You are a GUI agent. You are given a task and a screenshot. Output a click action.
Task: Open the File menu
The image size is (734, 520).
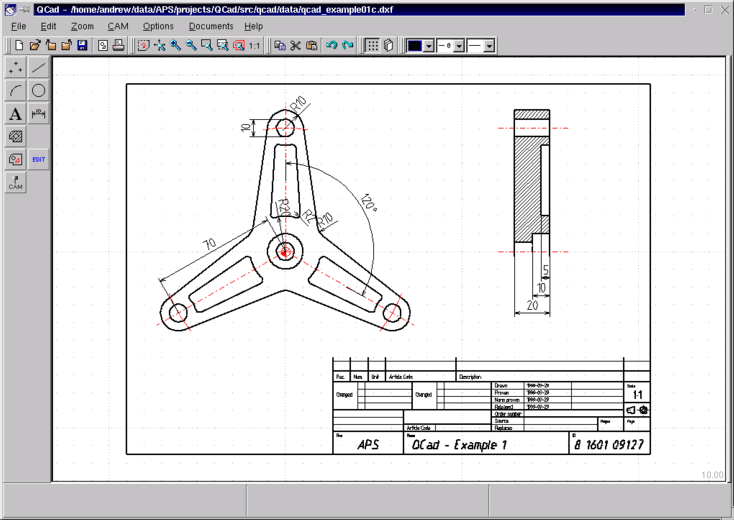click(19, 26)
